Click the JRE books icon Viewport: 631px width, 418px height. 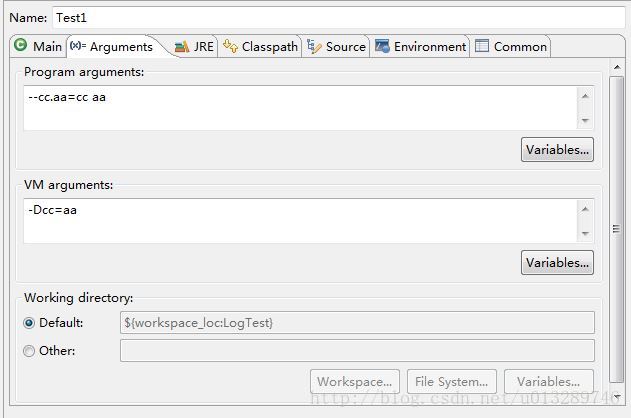[182, 47]
